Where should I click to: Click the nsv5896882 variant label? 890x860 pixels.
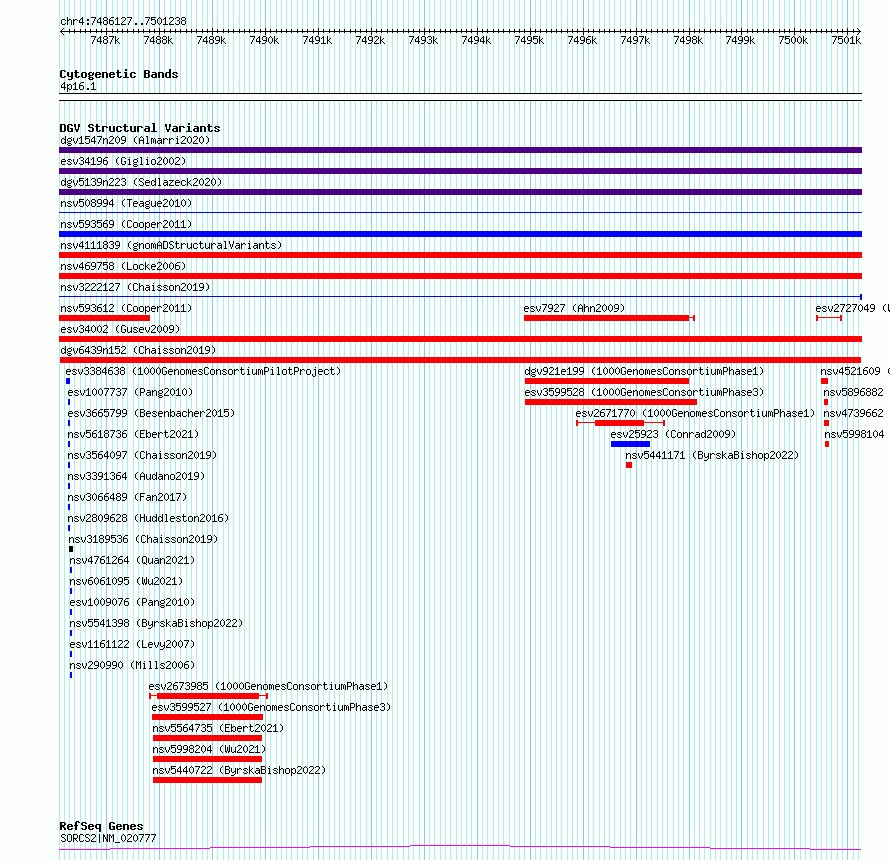pos(853,392)
